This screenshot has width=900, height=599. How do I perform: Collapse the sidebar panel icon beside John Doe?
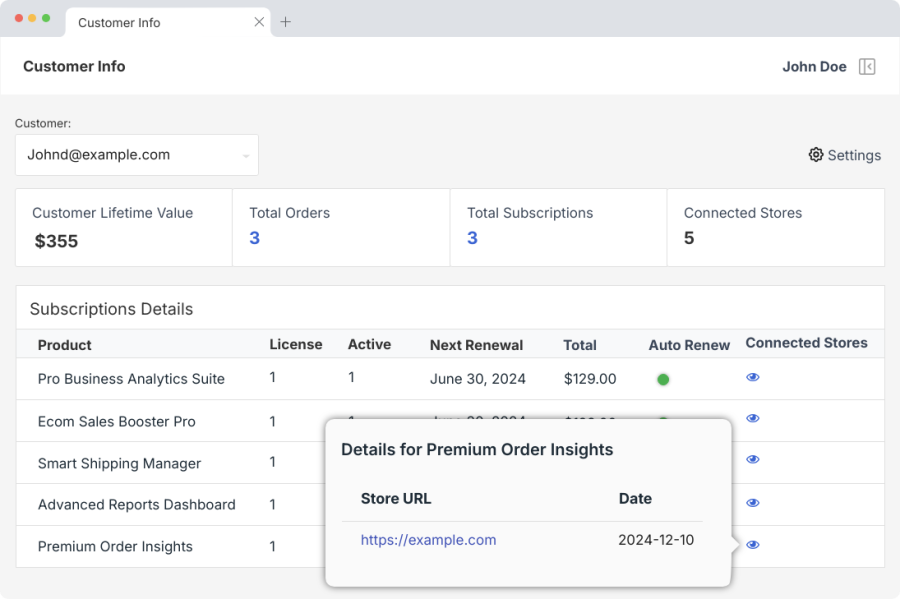coord(867,67)
